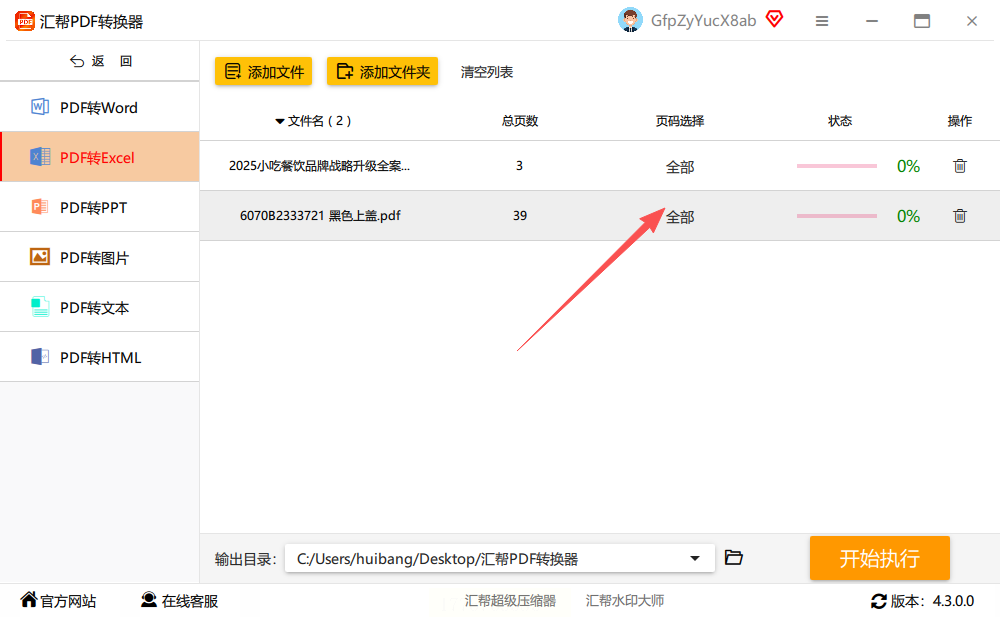Click the red VIP diamond icon
This screenshot has width=1000, height=617.
pyautogui.click(x=774, y=19)
